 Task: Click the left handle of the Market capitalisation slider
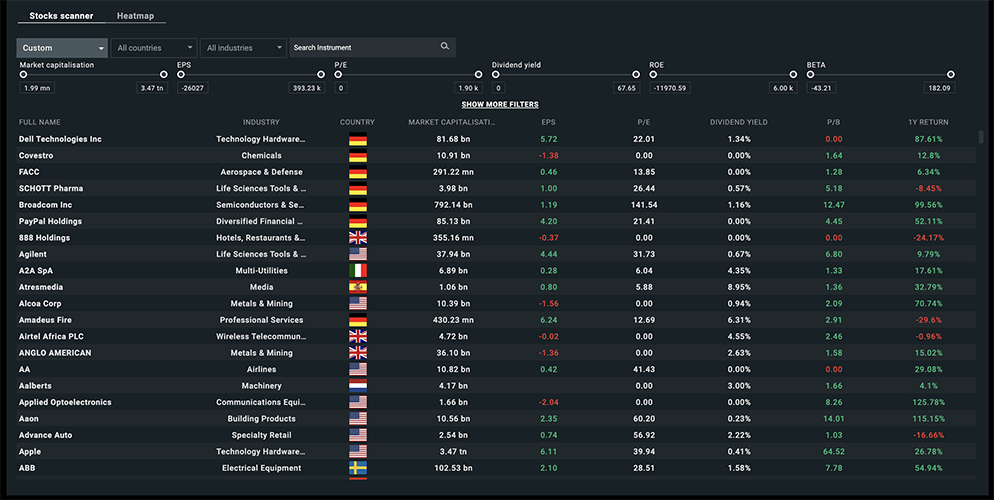[23, 75]
